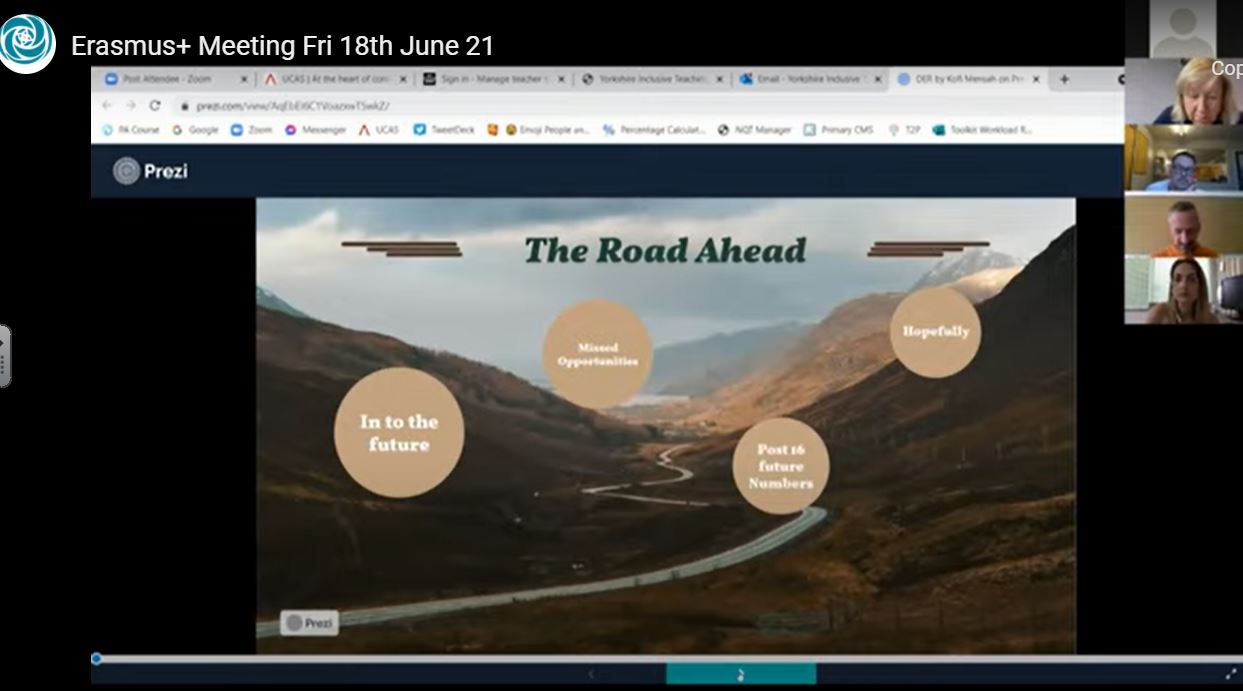Enter fullscreen using the expand icon
Viewport: 1243px width, 691px height.
click(x=1230, y=674)
